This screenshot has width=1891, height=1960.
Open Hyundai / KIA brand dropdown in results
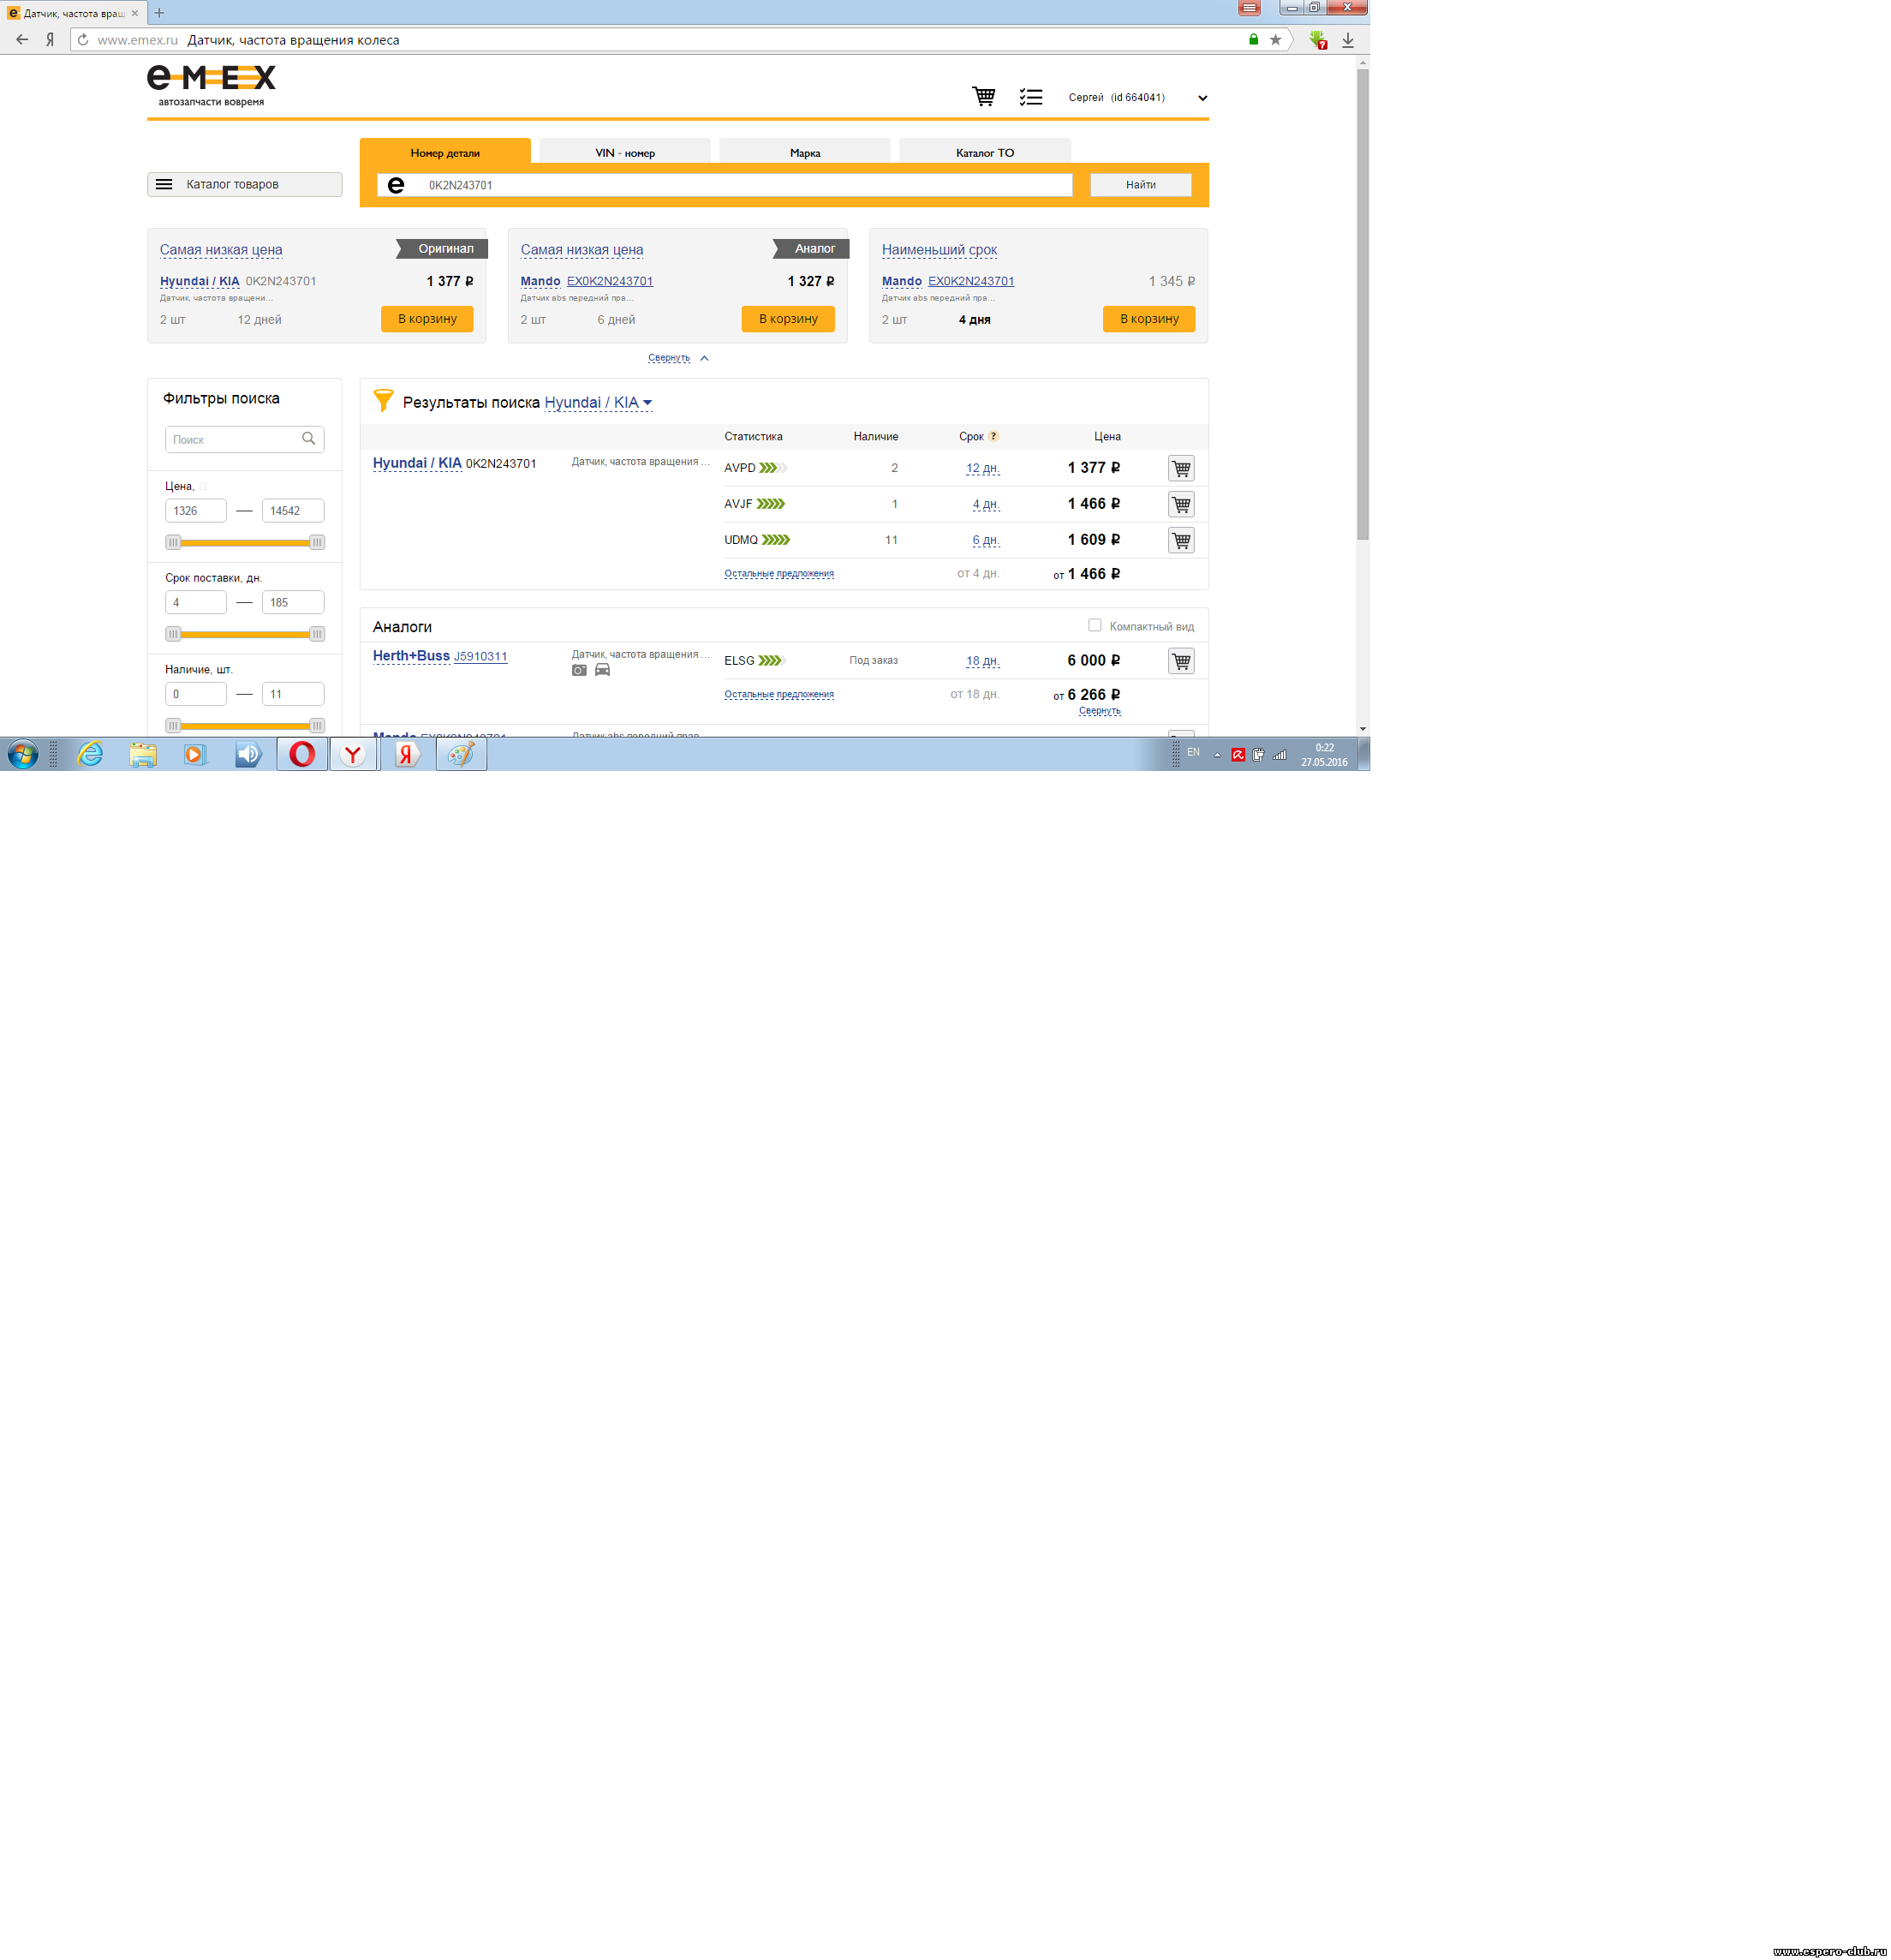click(598, 402)
